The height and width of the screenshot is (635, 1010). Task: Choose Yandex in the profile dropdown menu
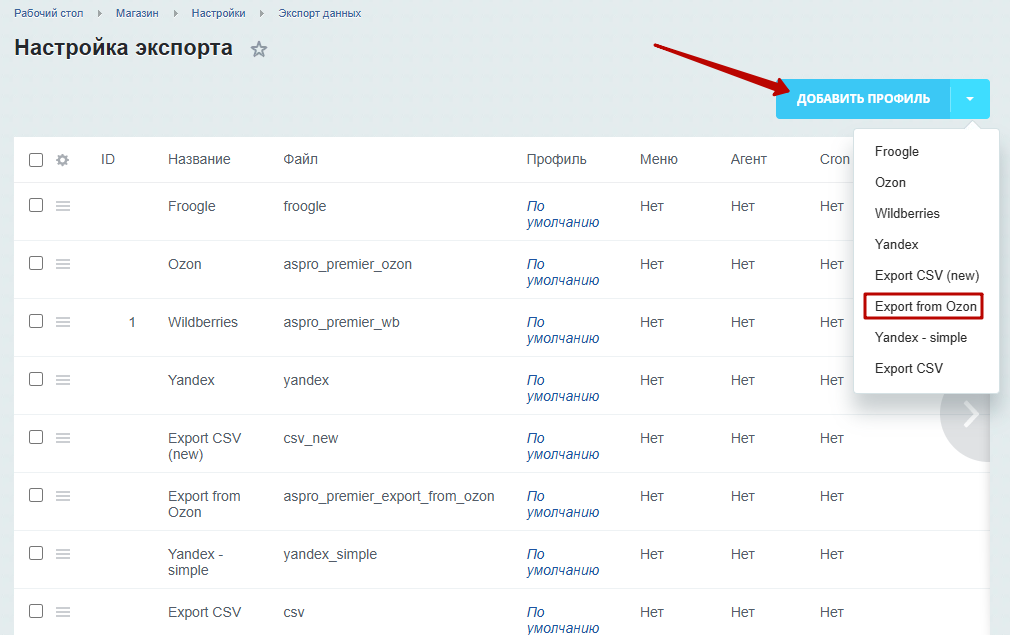point(897,244)
